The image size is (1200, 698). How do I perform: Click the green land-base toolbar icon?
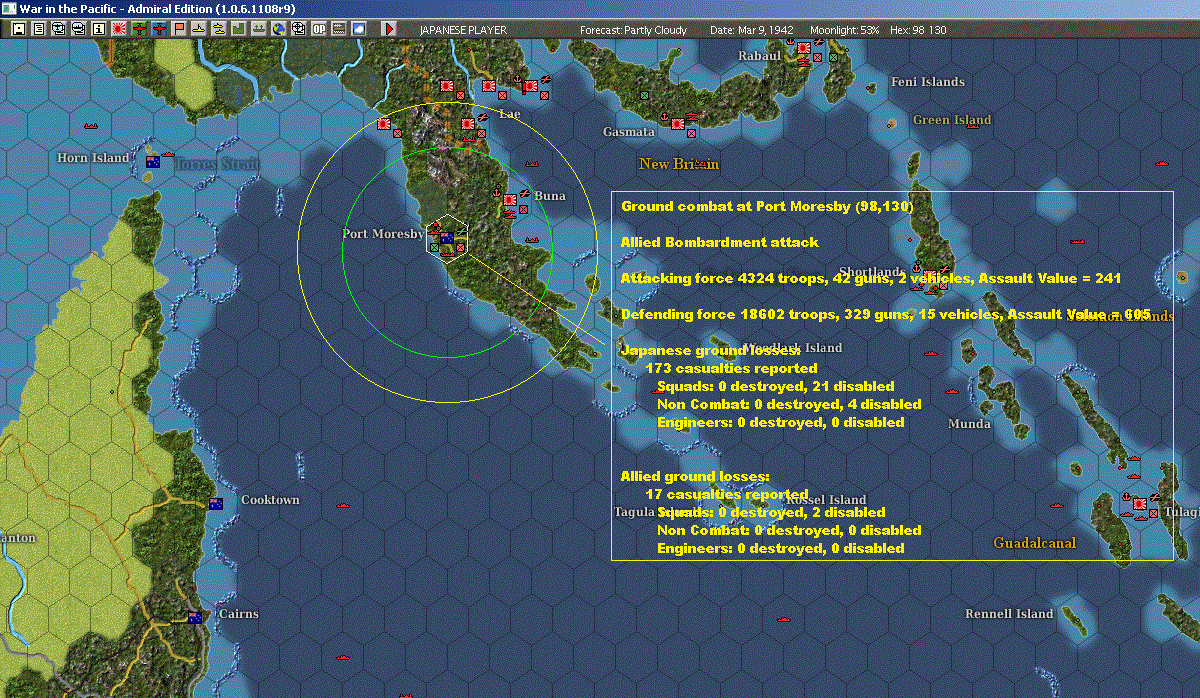pos(238,29)
